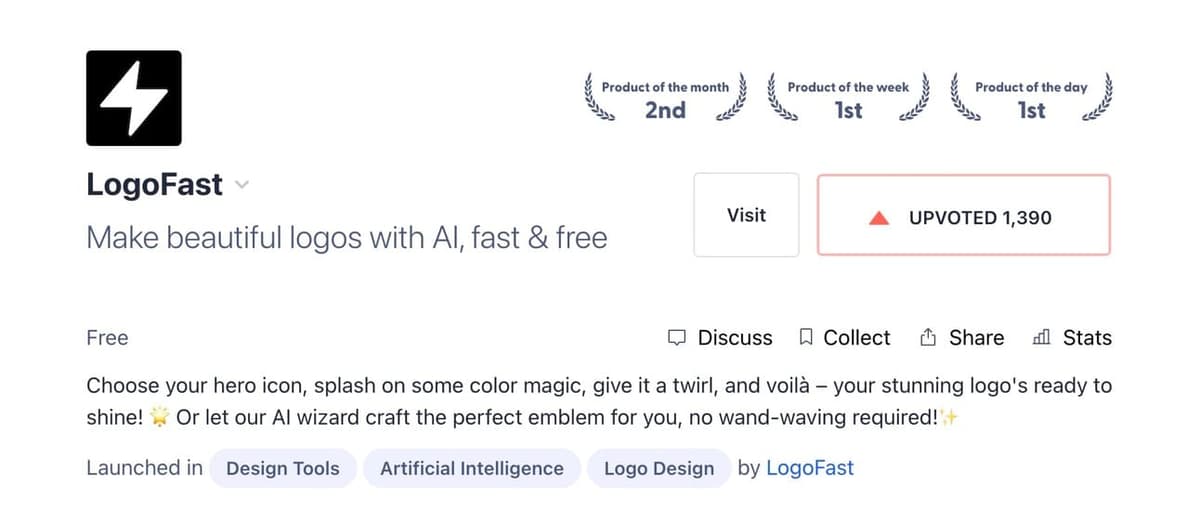The width and height of the screenshot is (1200, 524).
Task: Open the Discuss link text
Action: [x=735, y=338]
